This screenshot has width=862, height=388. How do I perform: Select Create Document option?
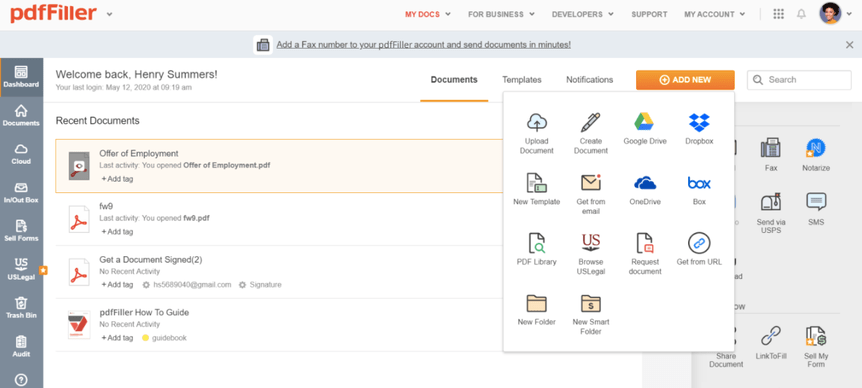point(591,133)
